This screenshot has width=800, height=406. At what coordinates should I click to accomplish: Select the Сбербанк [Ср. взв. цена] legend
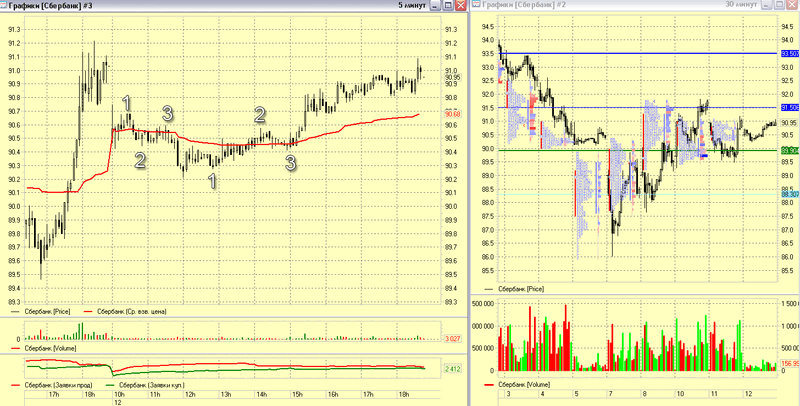pyautogui.click(x=132, y=311)
